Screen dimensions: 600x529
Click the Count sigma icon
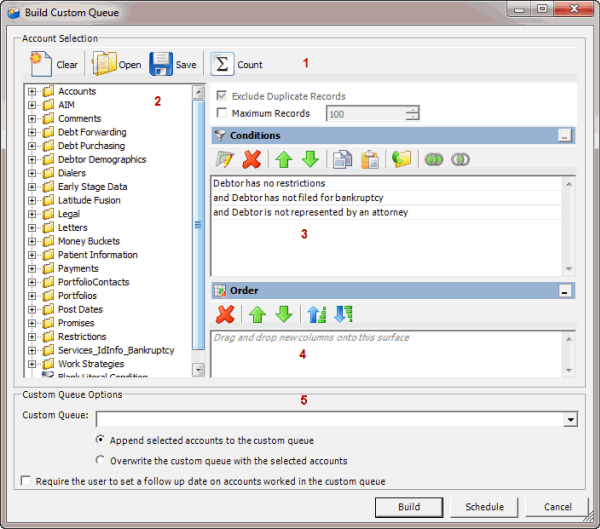click(222, 64)
